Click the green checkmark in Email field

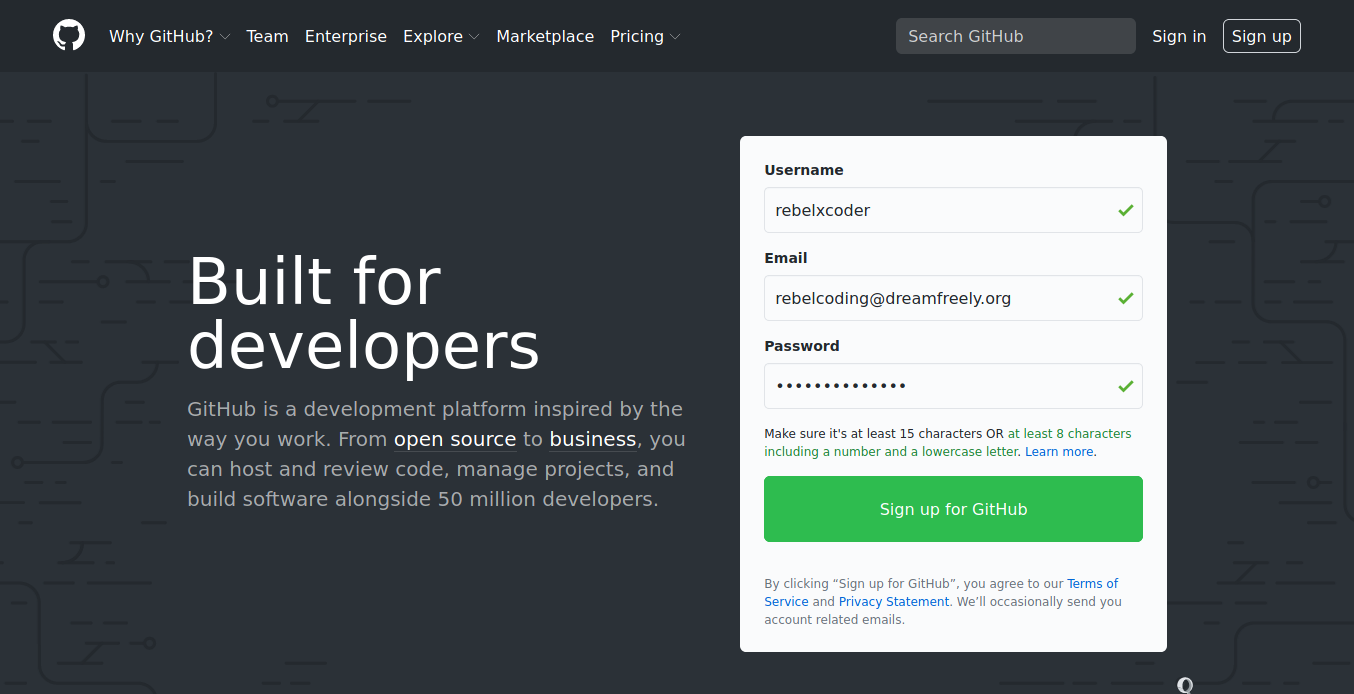[x=1126, y=299]
